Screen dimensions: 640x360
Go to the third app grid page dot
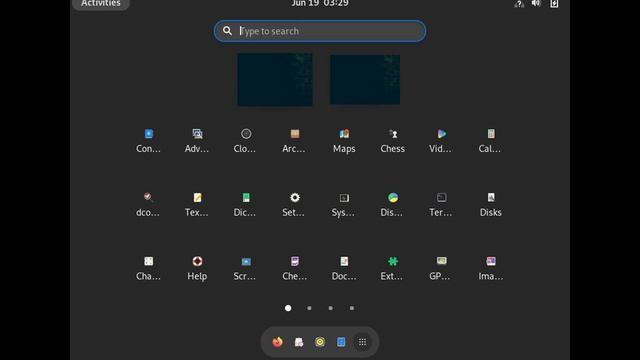pos(331,308)
